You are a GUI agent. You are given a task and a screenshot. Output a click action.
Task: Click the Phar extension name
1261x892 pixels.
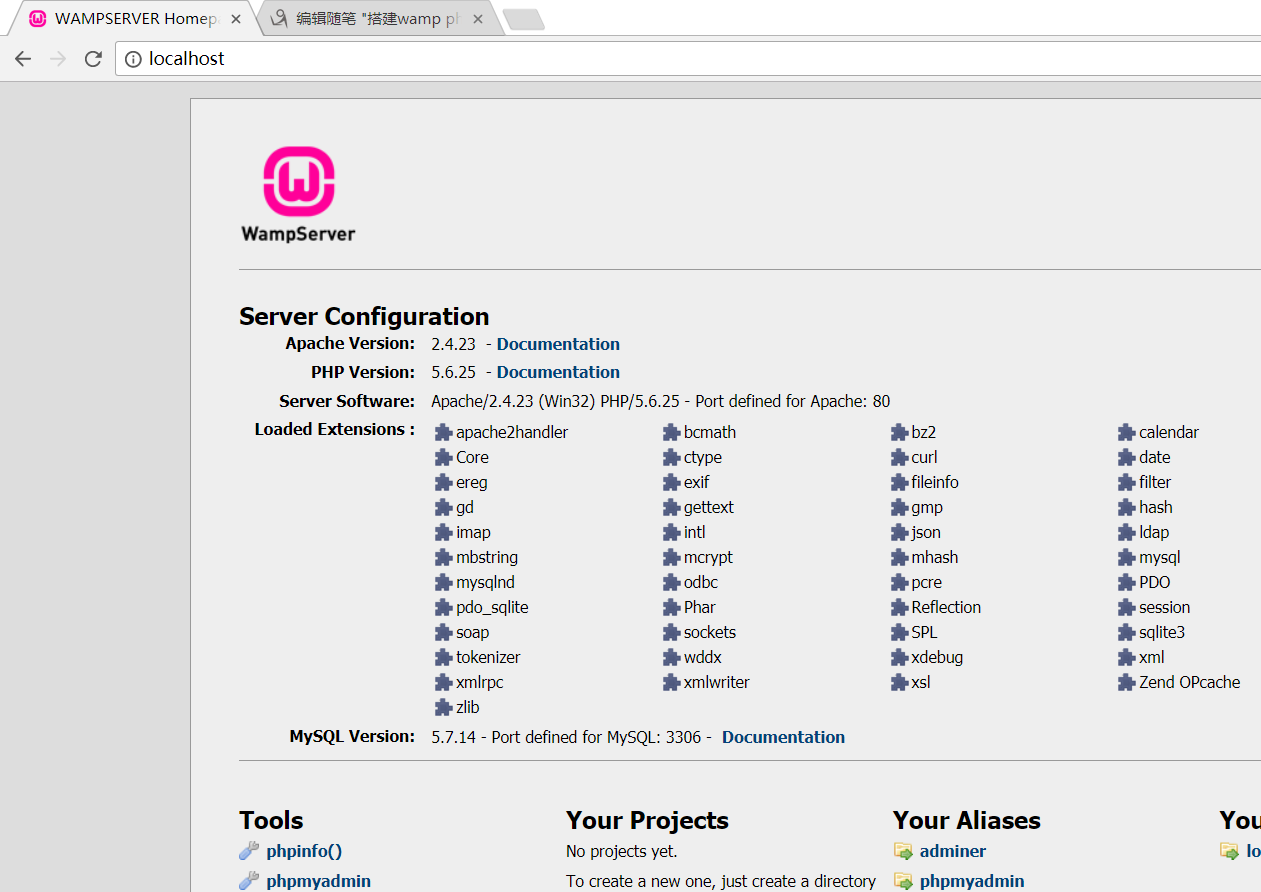pos(700,607)
